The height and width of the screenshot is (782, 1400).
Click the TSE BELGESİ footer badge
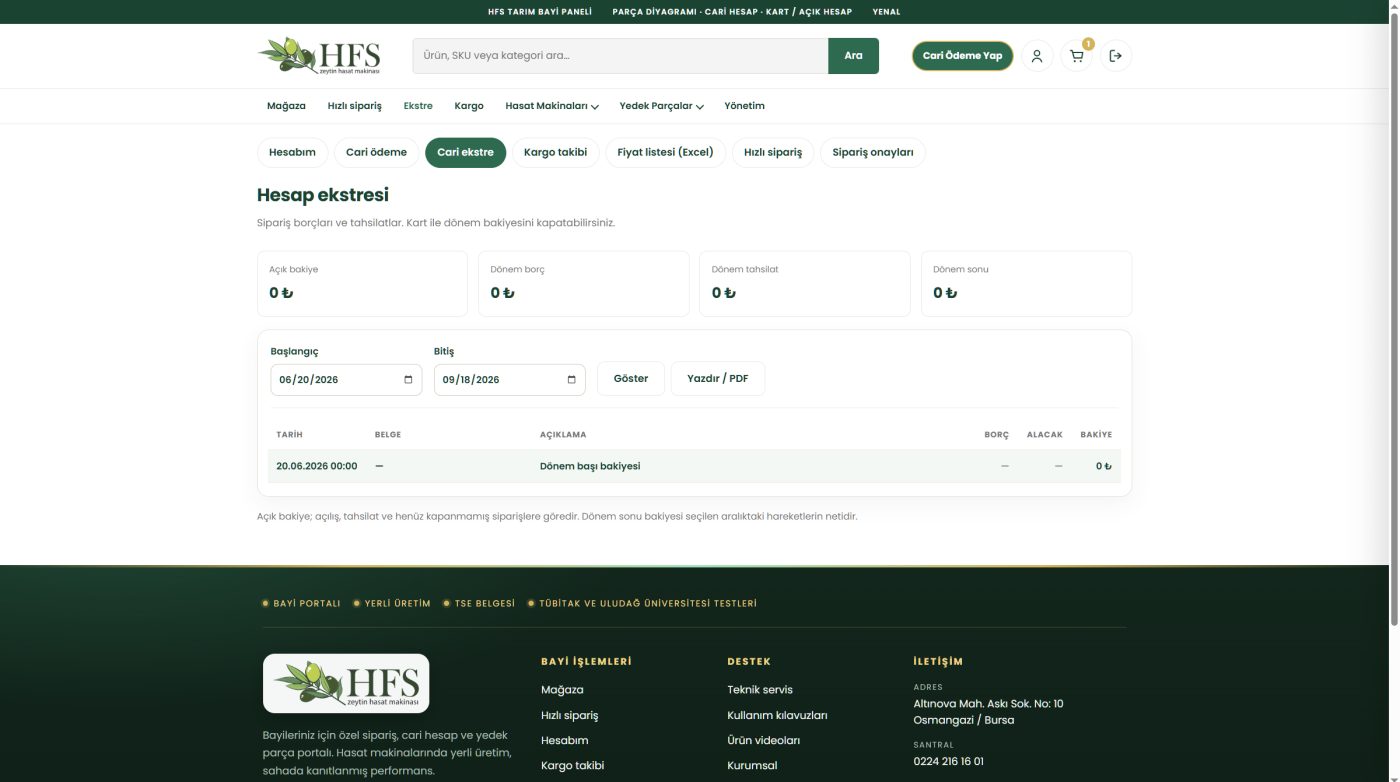(479, 604)
